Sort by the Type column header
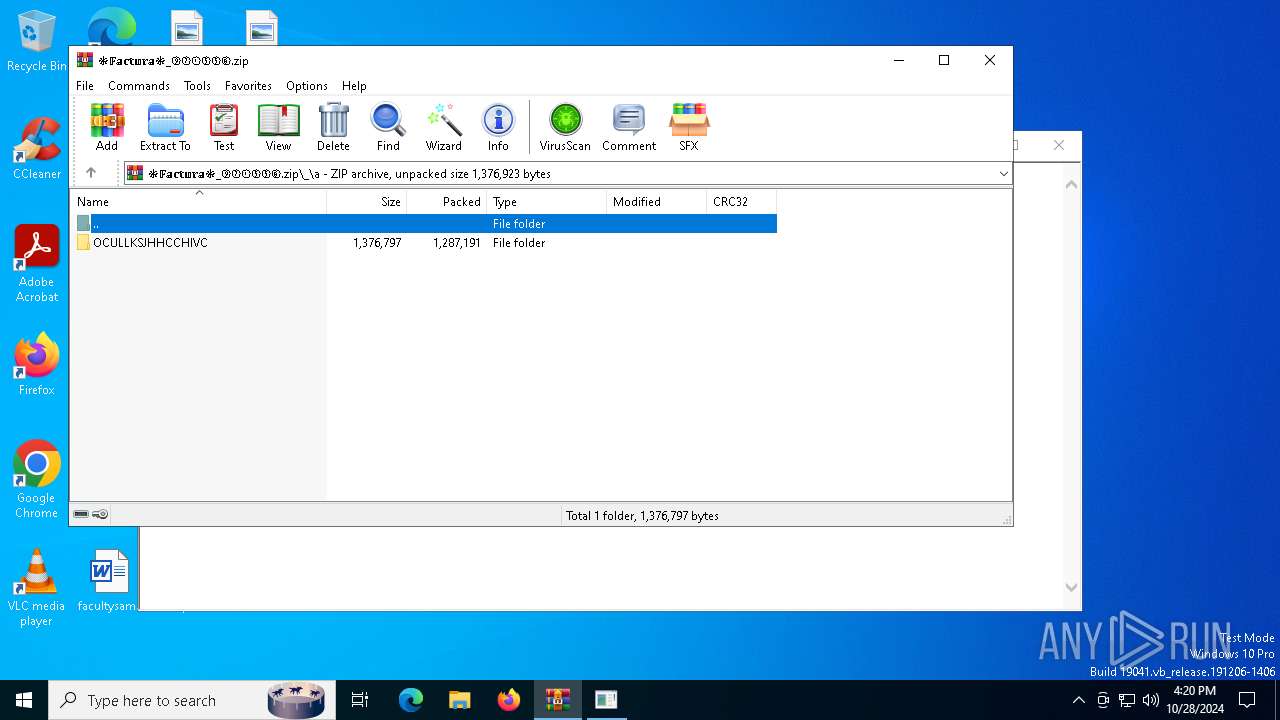The width and height of the screenshot is (1280, 720). [x=547, y=202]
